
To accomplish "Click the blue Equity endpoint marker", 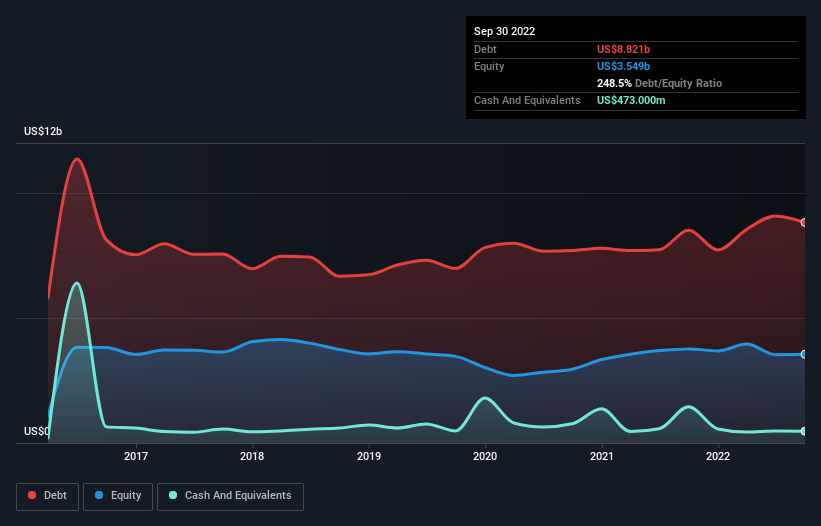I will pyautogui.click(x=805, y=354).
